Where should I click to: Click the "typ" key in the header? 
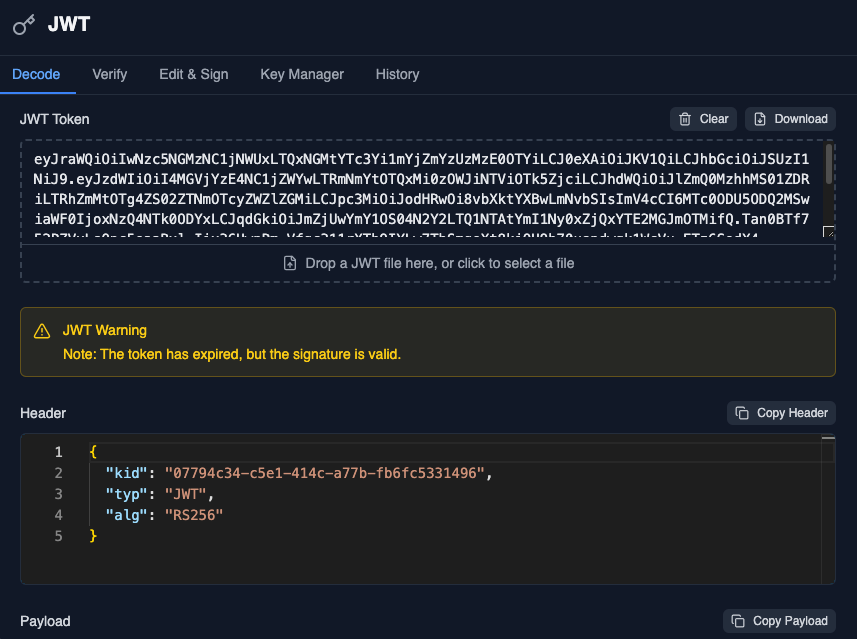(126, 494)
